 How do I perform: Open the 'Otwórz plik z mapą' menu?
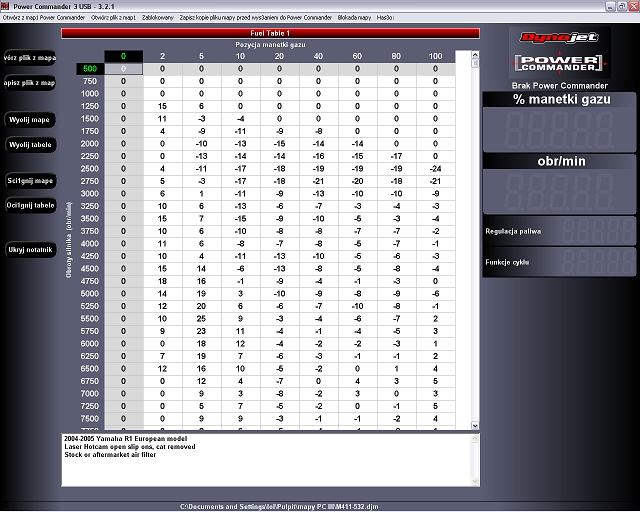pyautogui.click(x=113, y=18)
